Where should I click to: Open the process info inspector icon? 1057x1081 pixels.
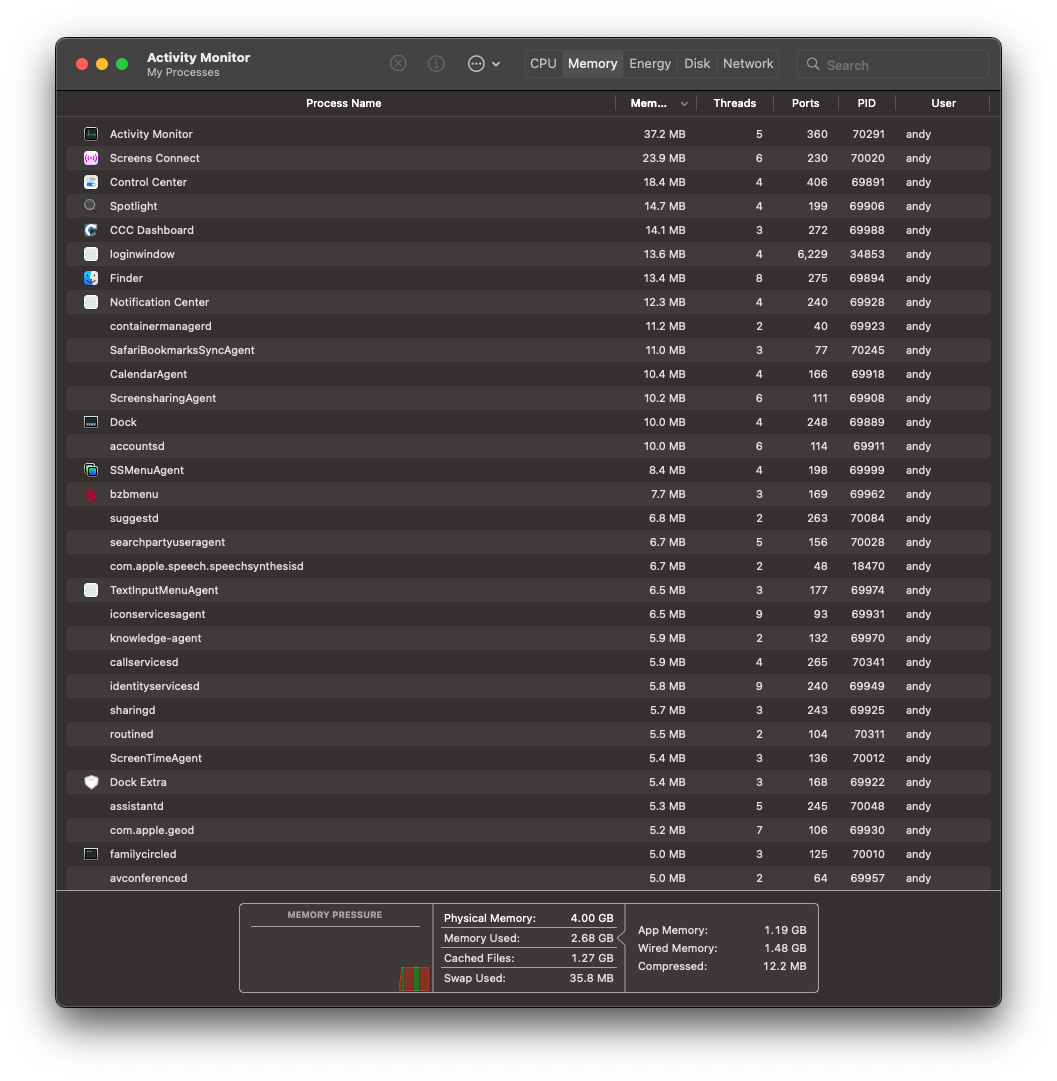point(436,63)
